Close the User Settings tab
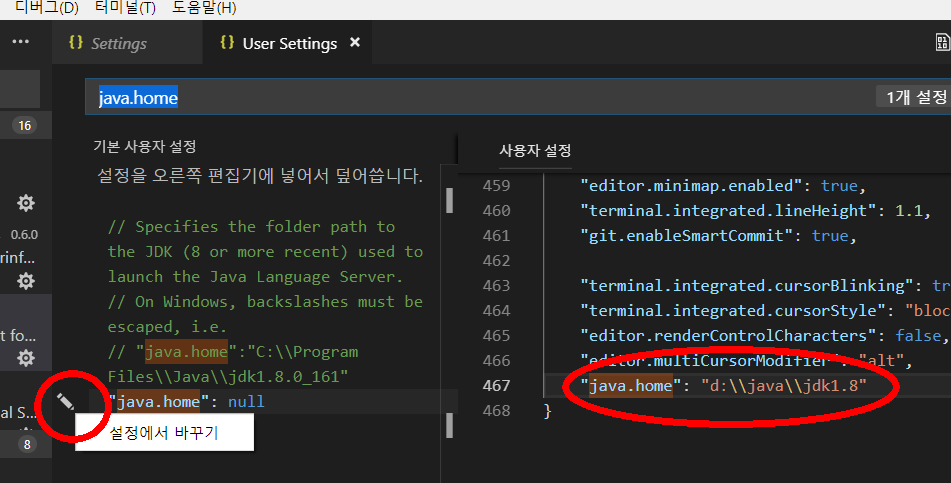The image size is (951, 483). [354, 43]
